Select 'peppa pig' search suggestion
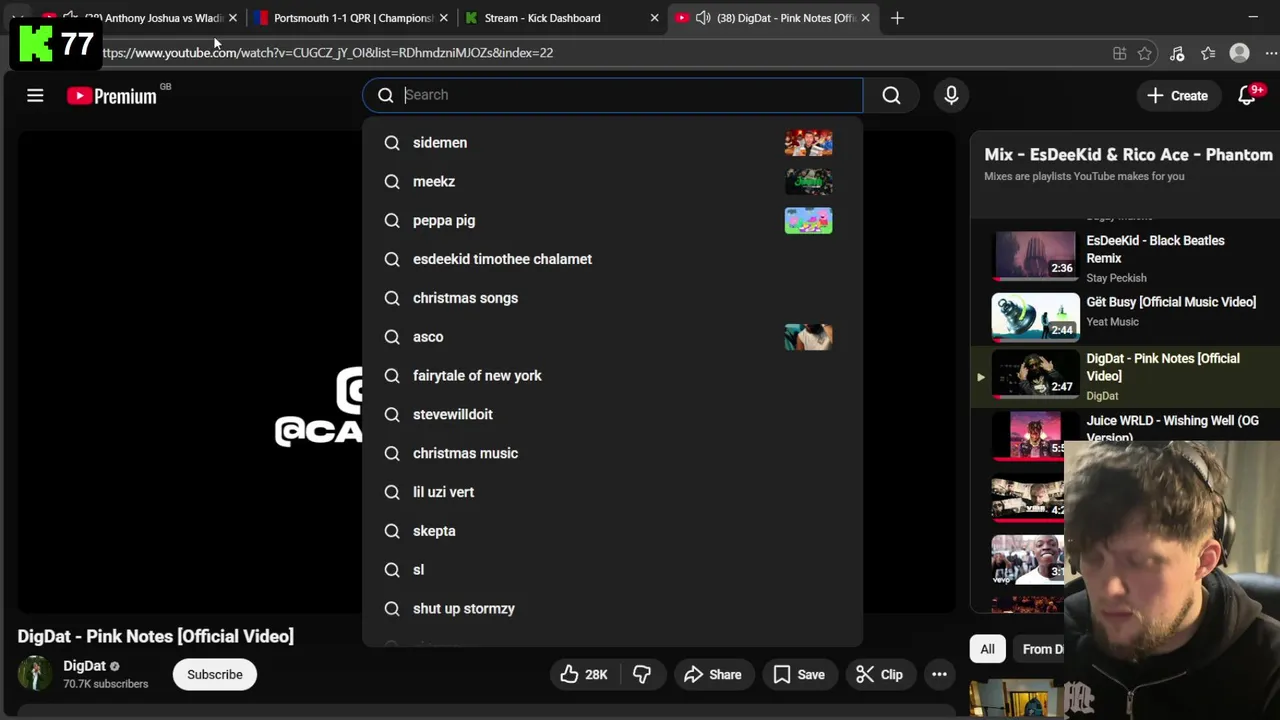The width and height of the screenshot is (1280, 720). [x=612, y=220]
